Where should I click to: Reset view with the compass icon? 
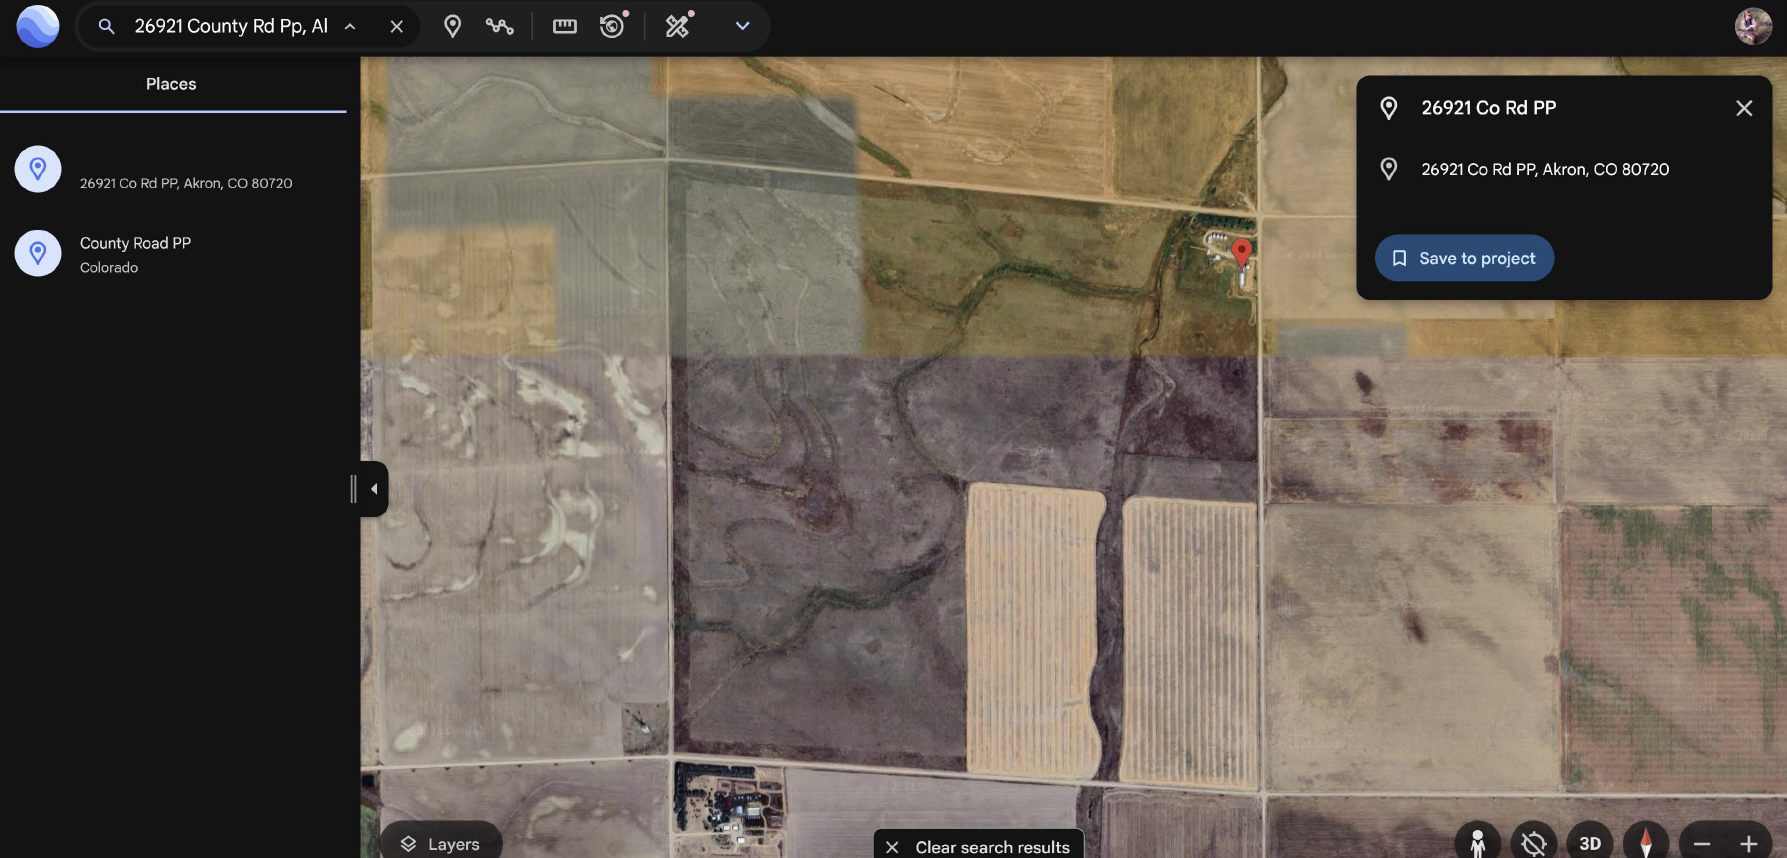pos(1646,843)
